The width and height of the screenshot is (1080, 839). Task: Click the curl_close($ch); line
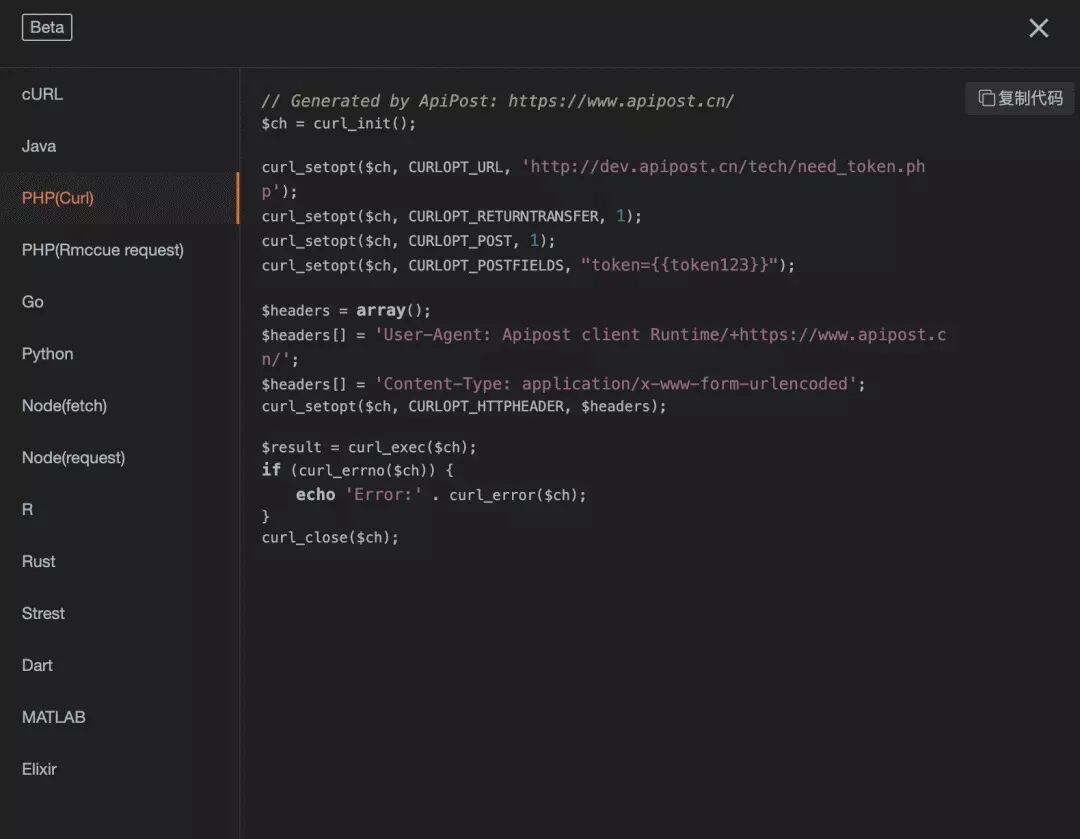(330, 538)
